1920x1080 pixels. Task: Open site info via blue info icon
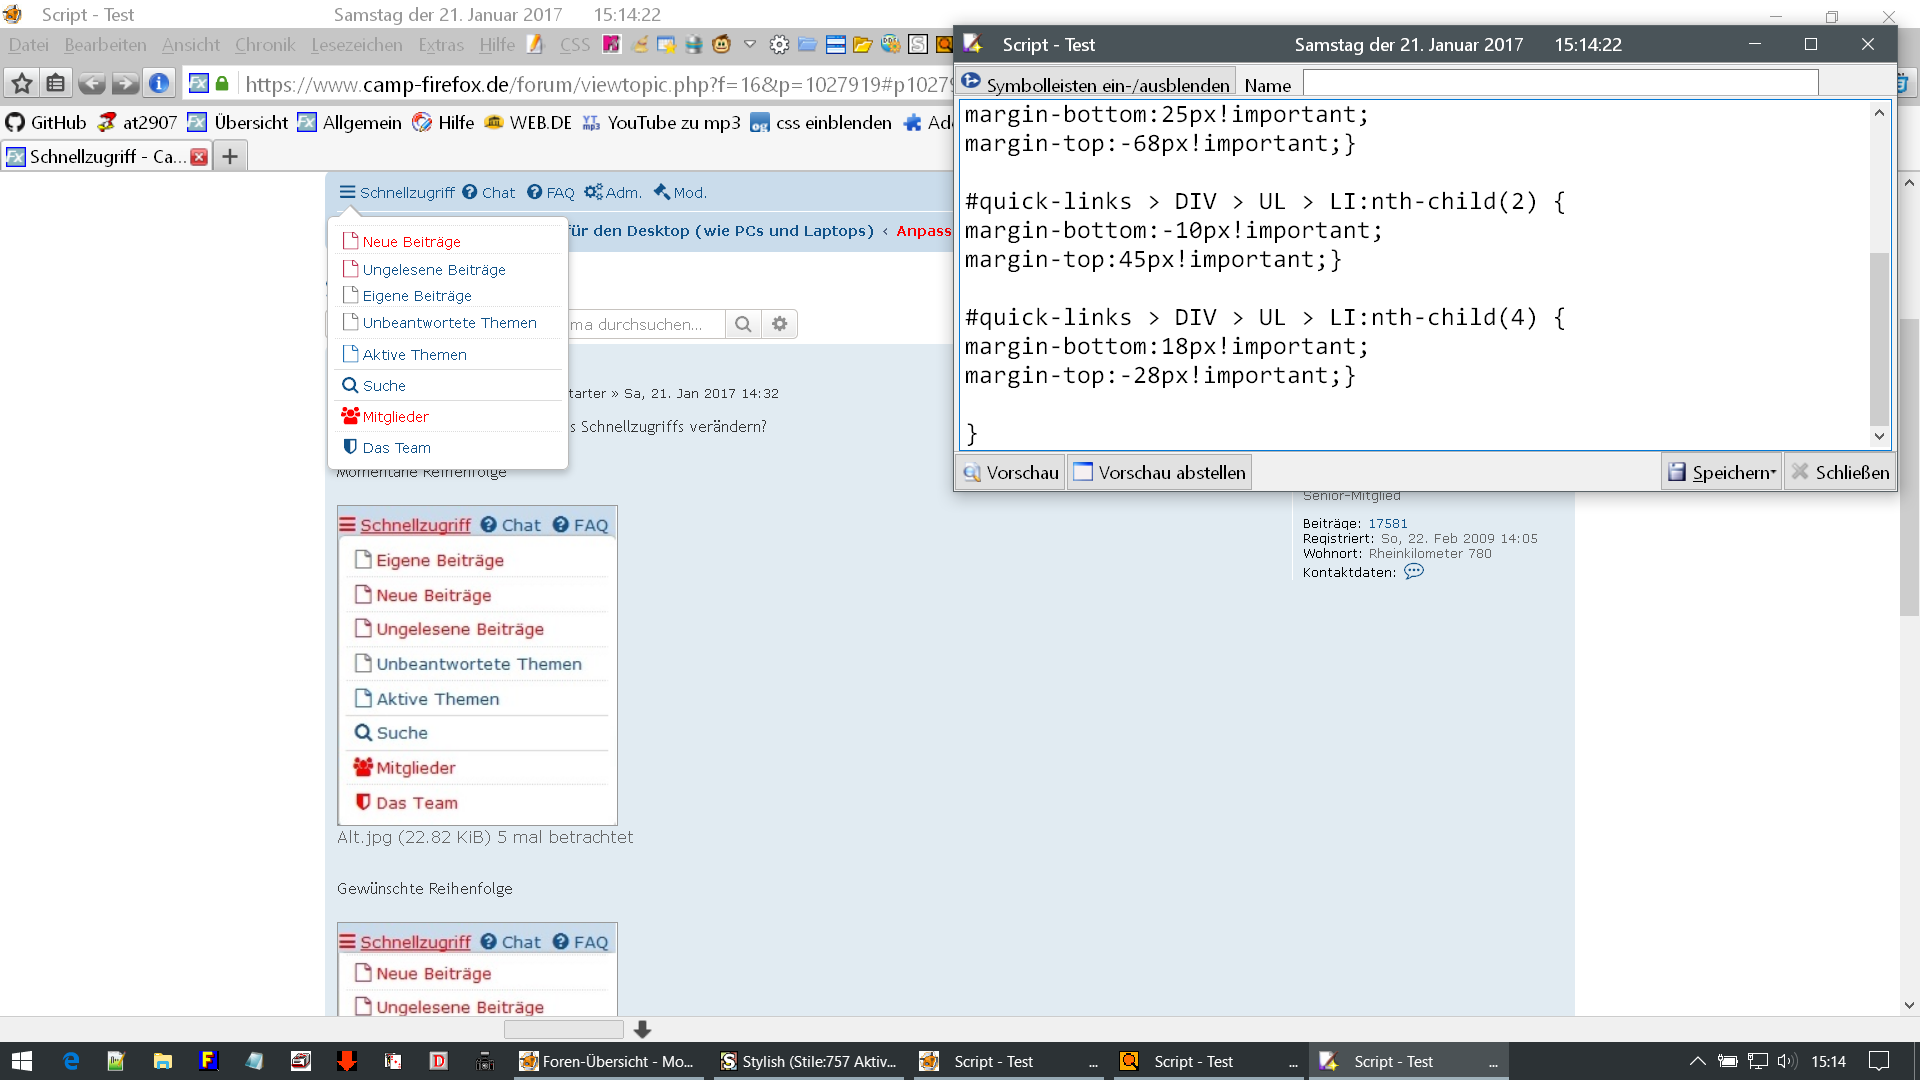159,84
